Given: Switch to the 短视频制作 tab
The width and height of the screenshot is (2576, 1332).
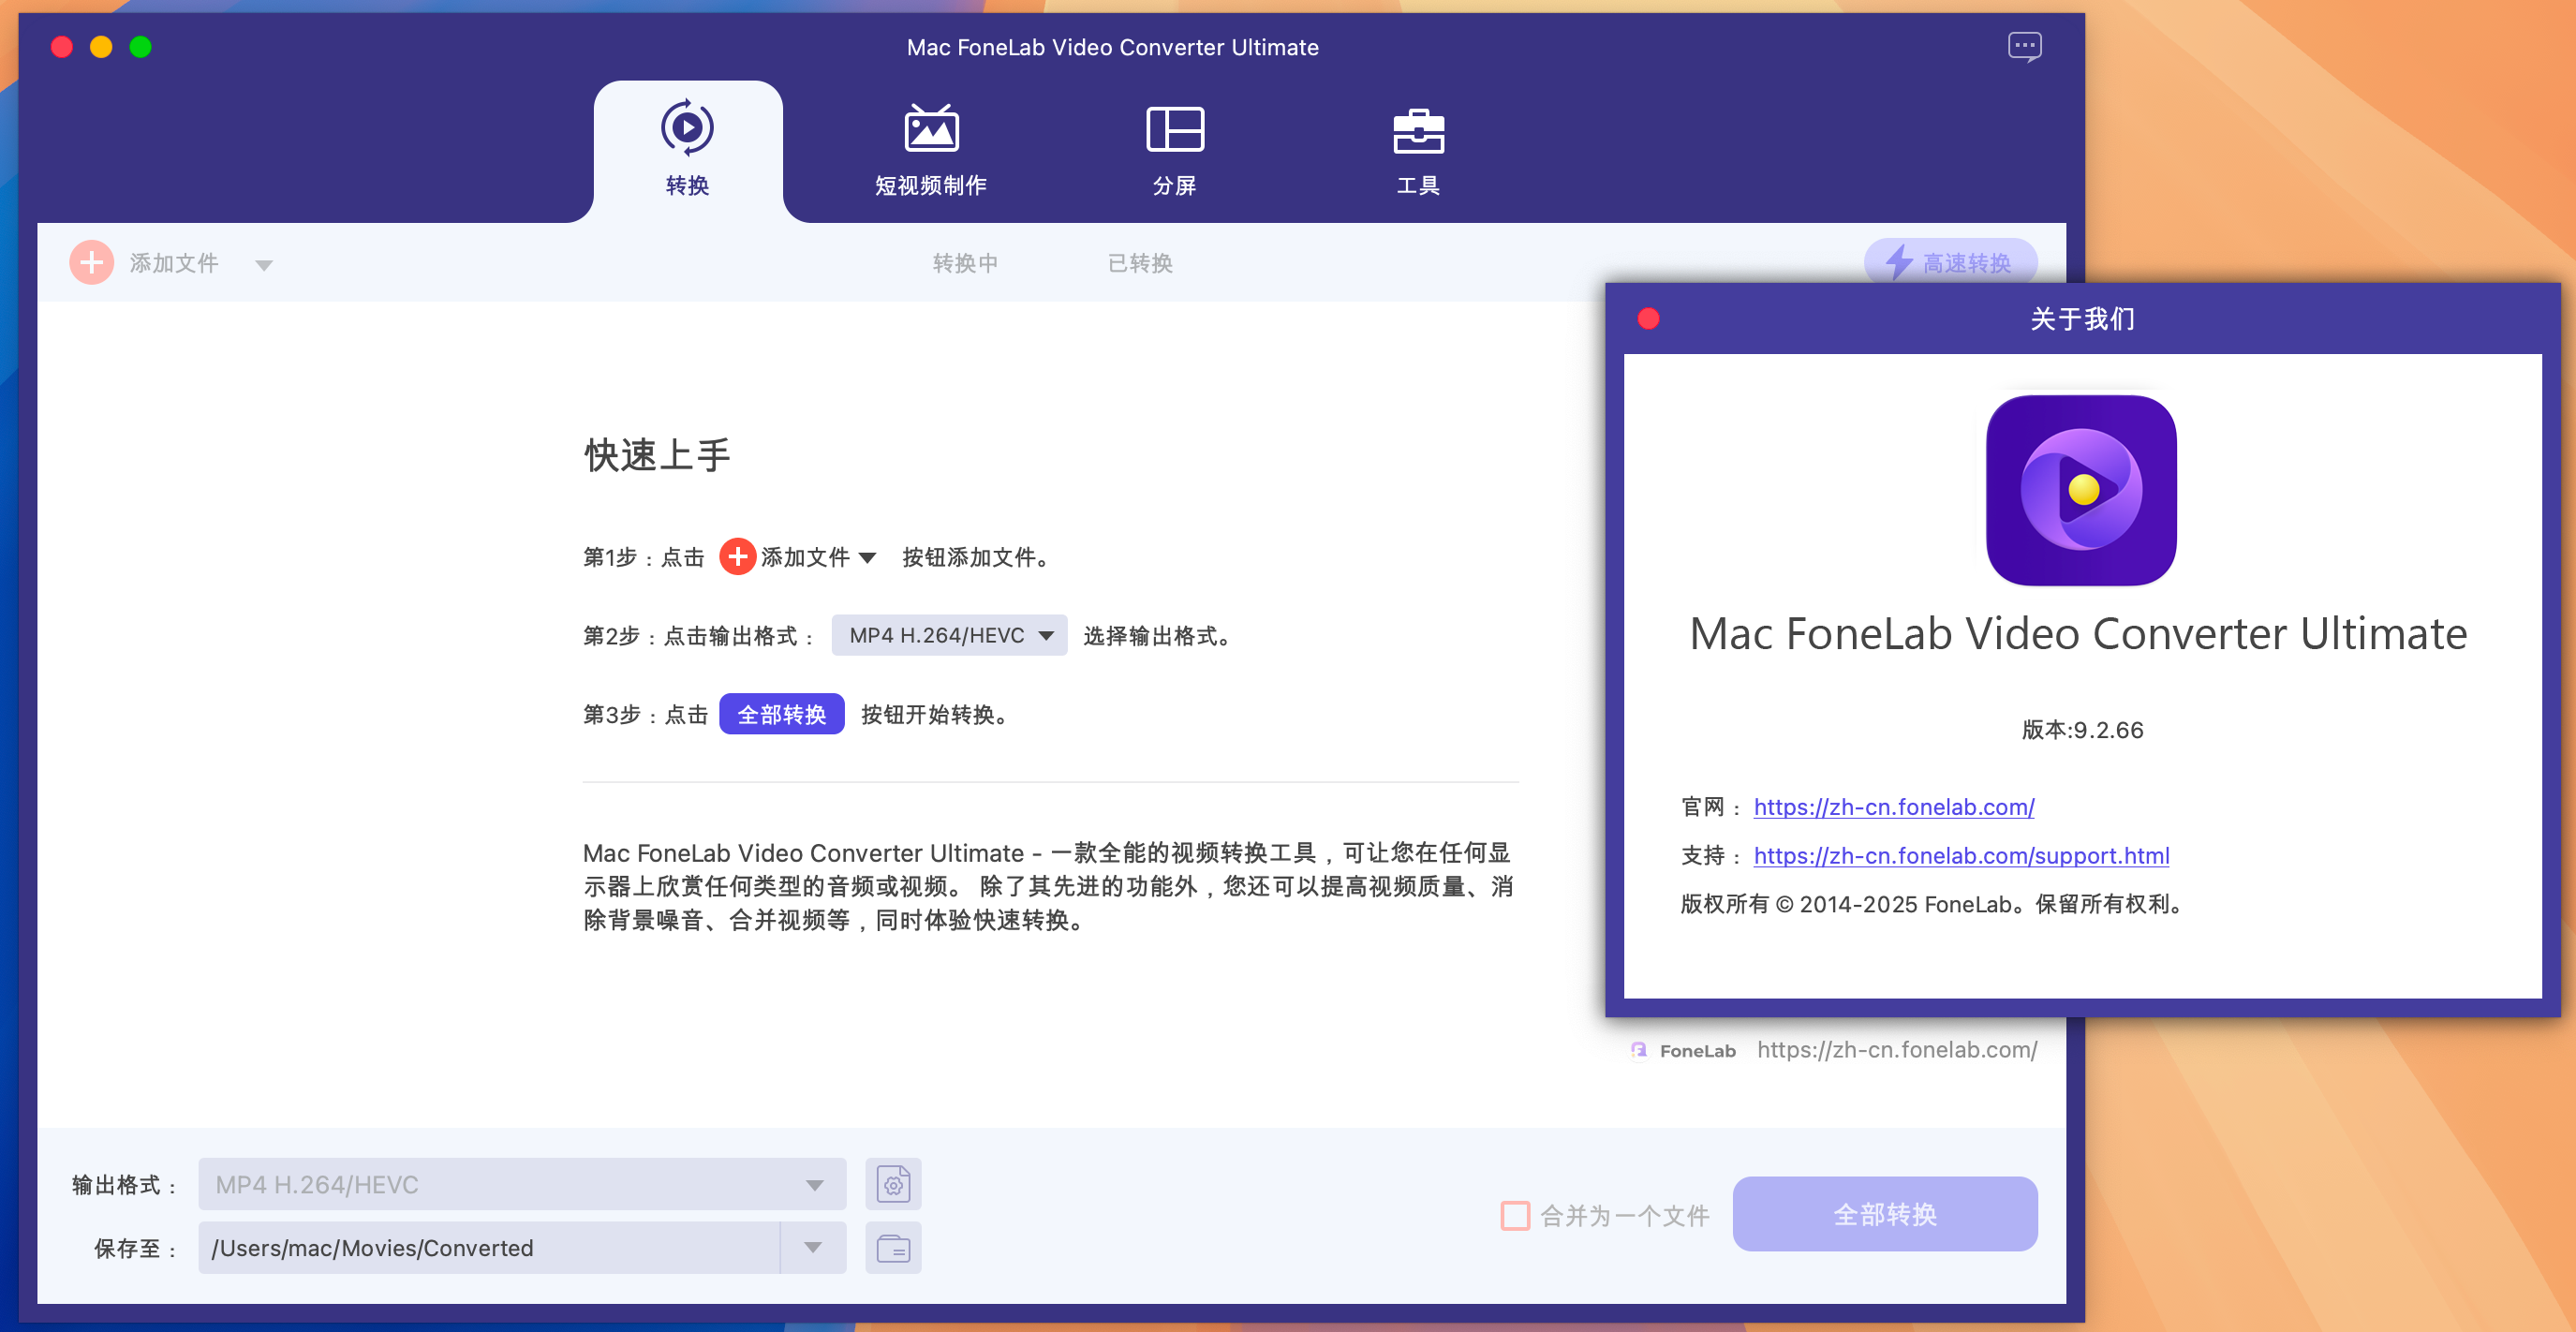Looking at the screenshot, I should (931, 150).
